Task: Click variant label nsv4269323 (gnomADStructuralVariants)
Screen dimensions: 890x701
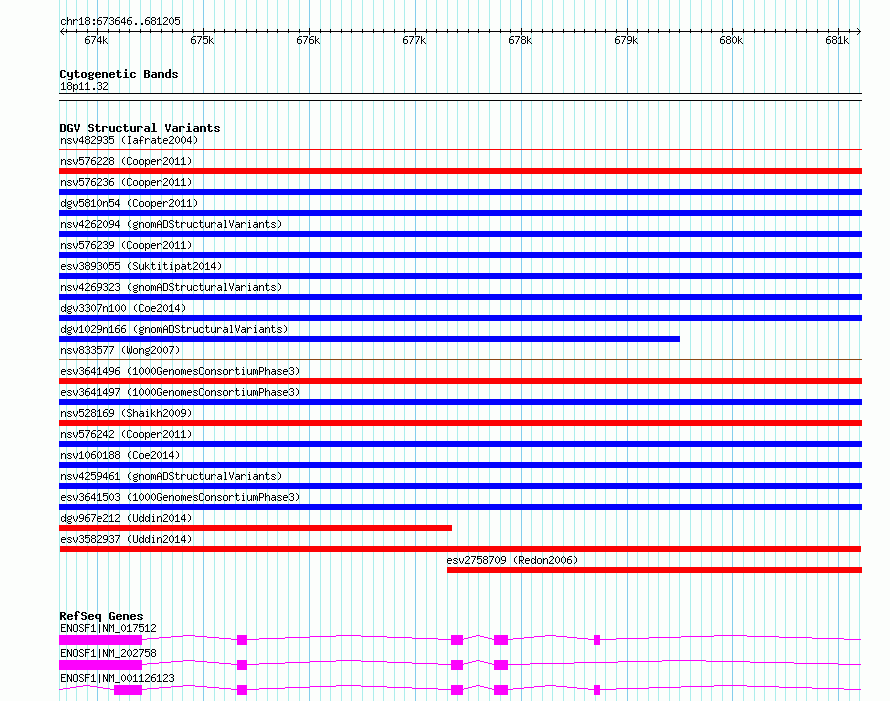Action: pyautogui.click(x=171, y=287)
